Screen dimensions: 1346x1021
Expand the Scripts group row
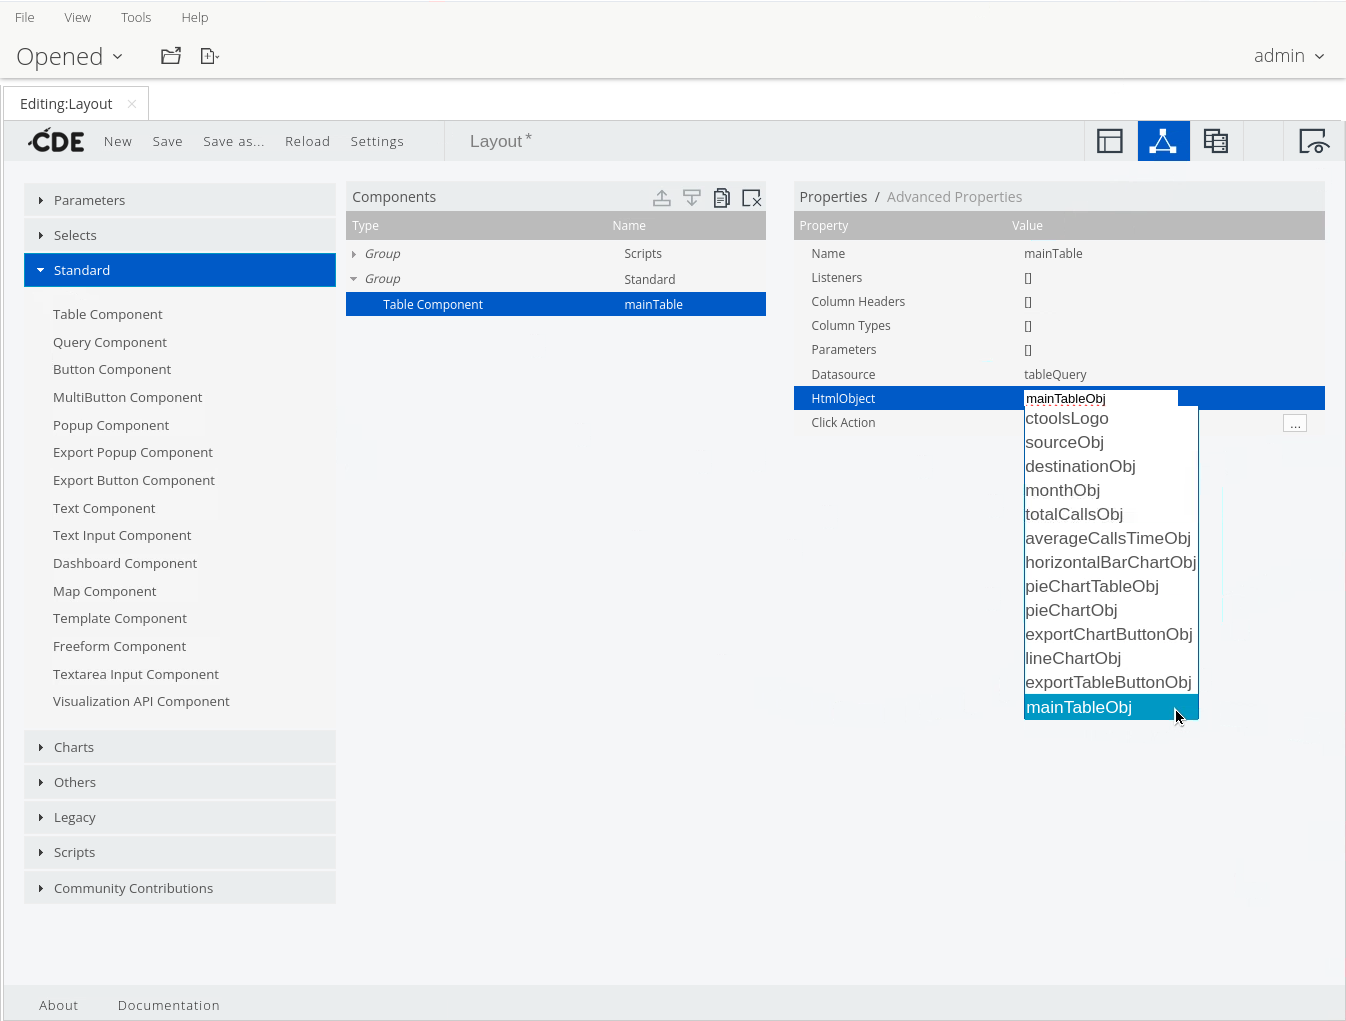(x=355, y=254)
